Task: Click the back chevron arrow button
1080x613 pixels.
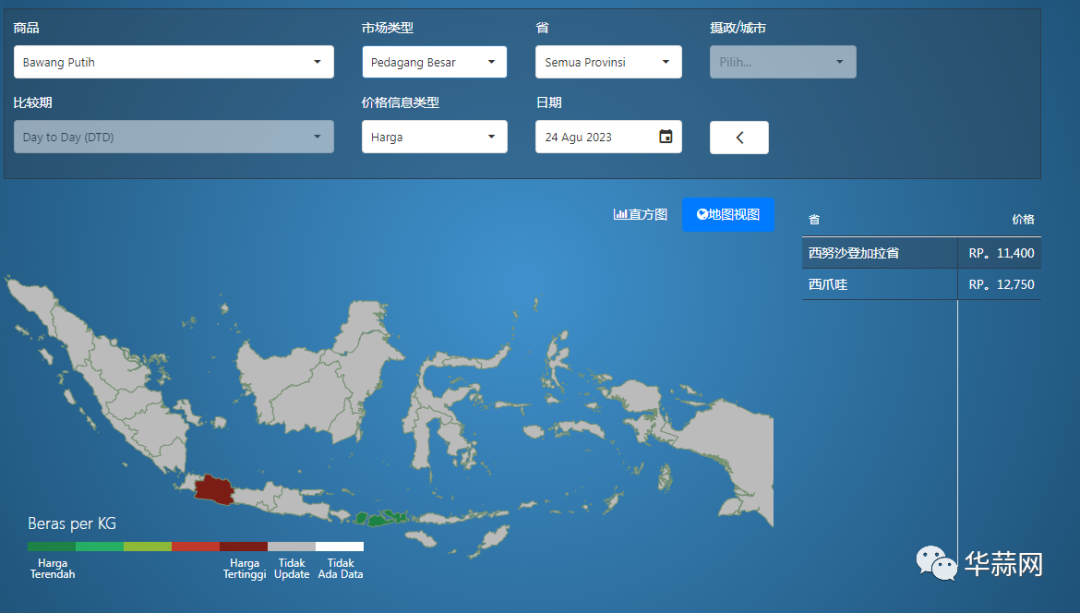Action: tap(739, 138)
